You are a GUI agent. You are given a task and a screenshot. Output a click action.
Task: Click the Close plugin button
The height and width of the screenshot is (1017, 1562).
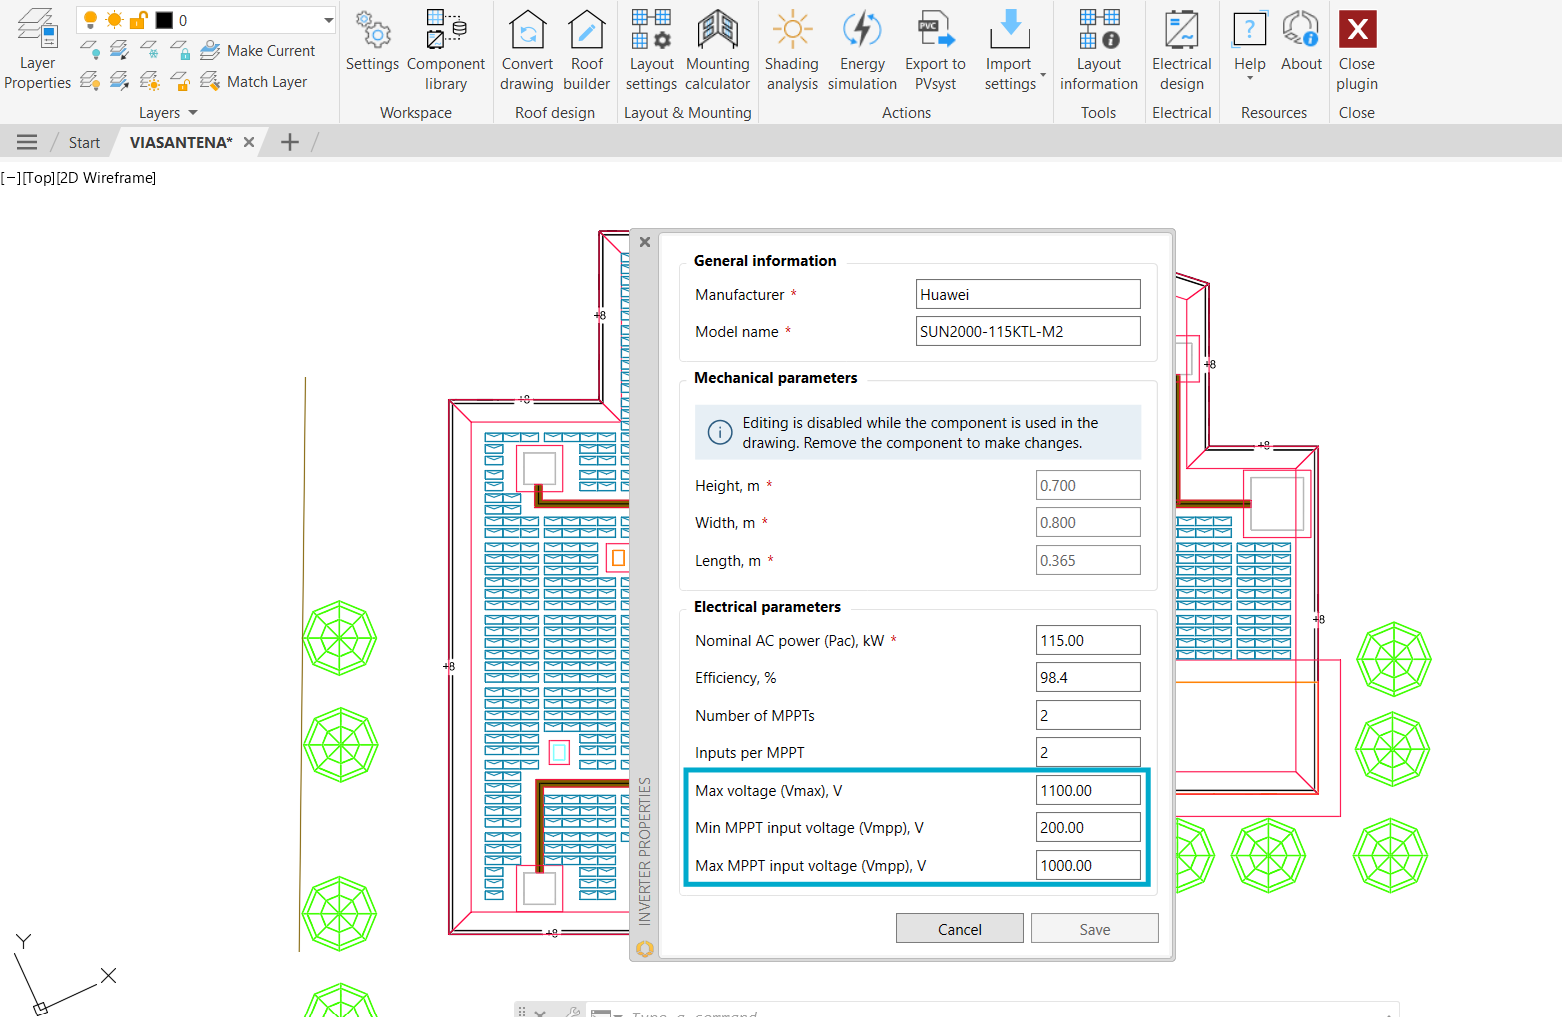tap(1357, 50)
